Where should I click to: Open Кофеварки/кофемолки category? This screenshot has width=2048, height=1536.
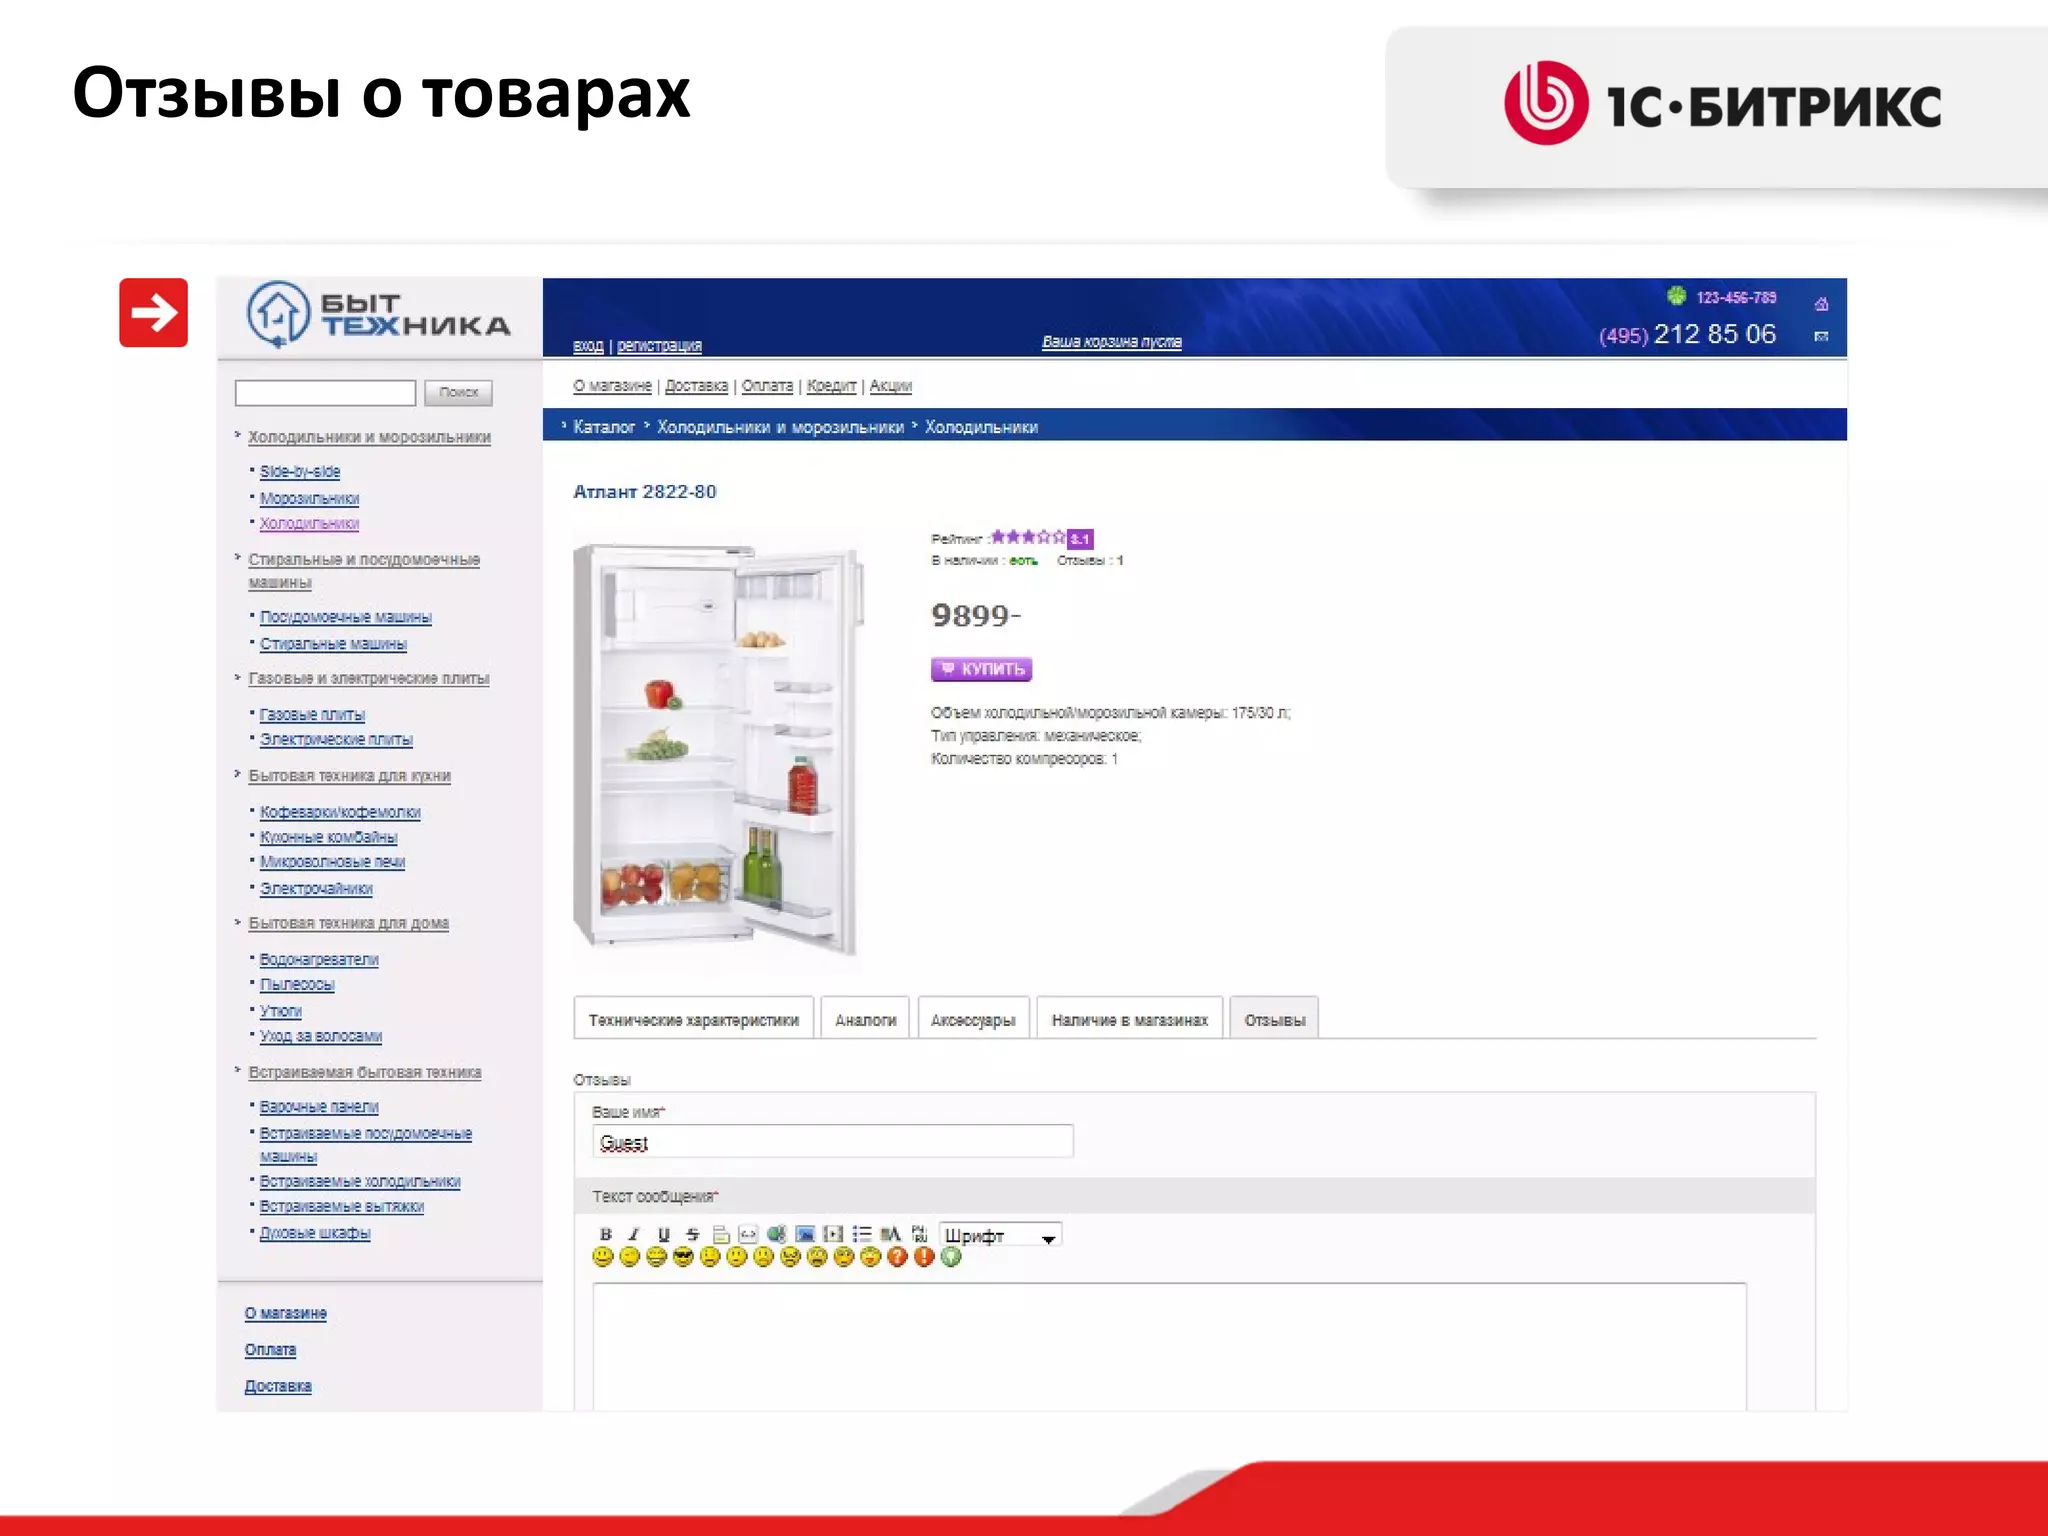[340, 812]
